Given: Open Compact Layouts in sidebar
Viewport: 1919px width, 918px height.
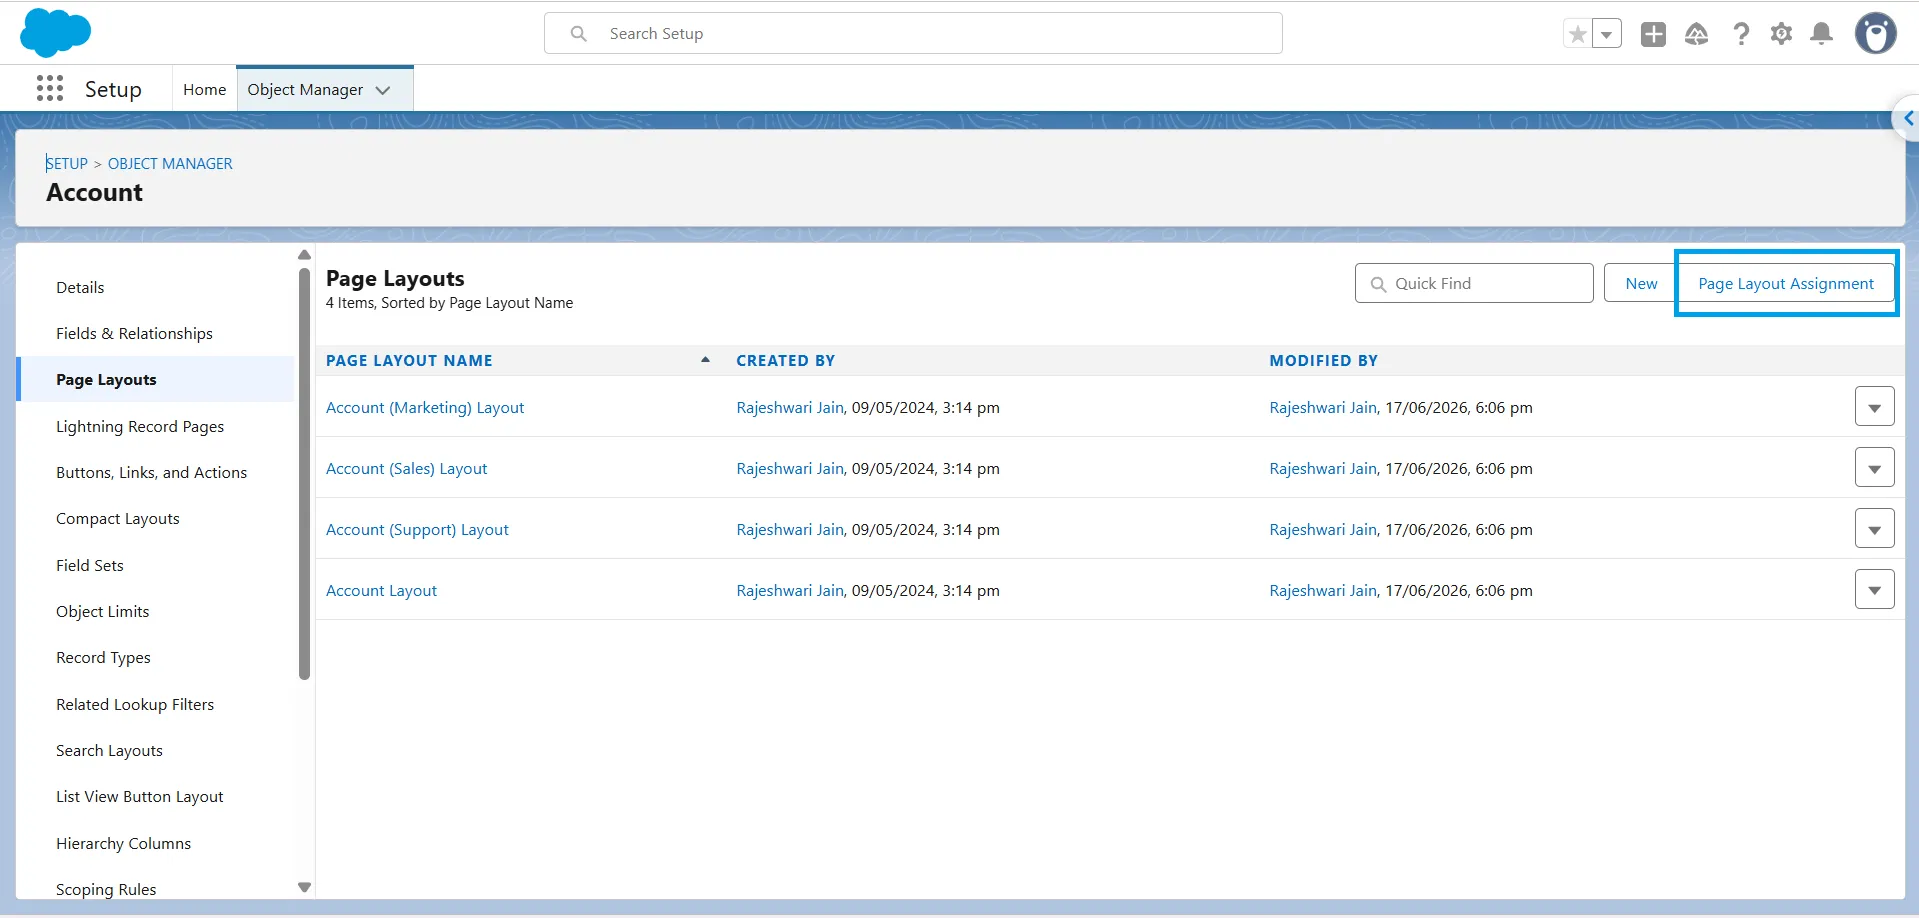Looking at the screenshot, I should click(x=118, y=518).
